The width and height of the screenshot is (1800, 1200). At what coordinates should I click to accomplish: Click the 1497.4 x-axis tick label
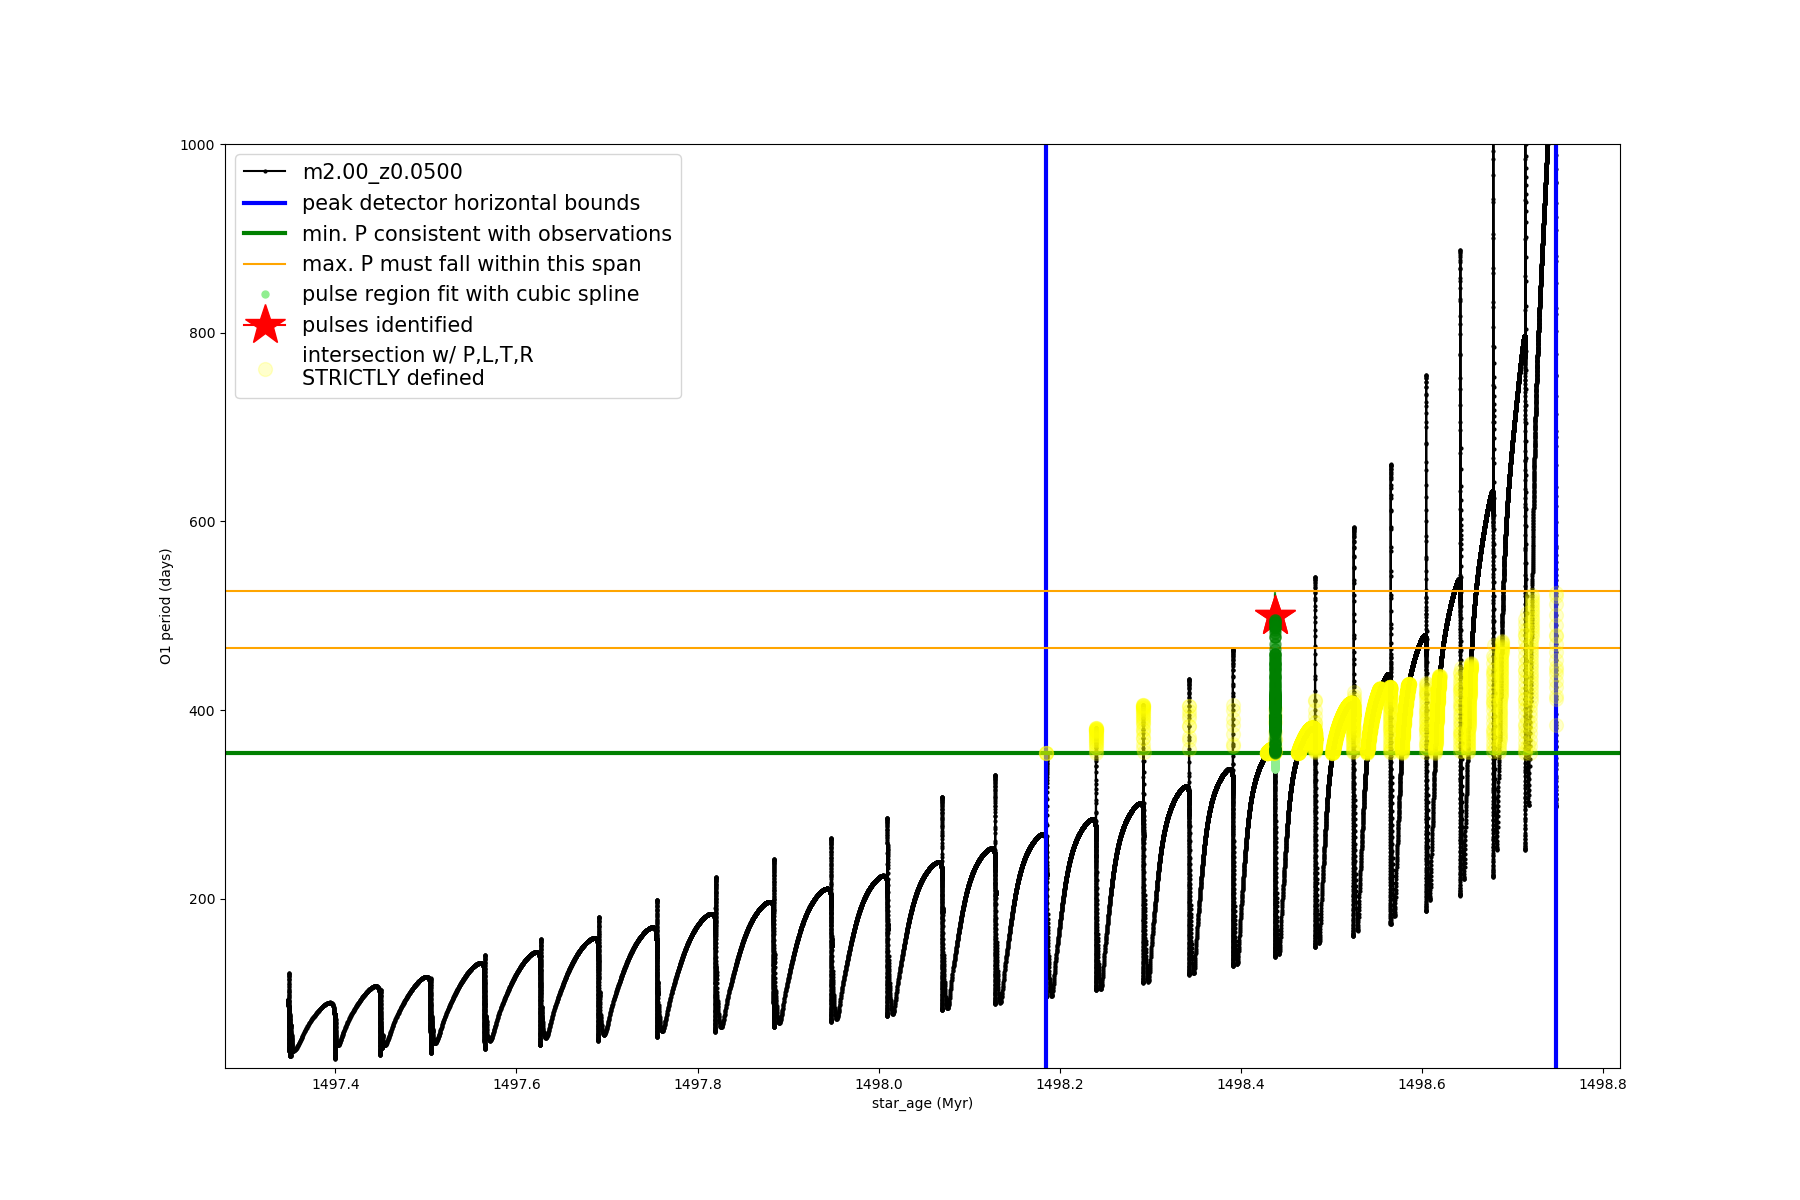(x=336, y=1084)
